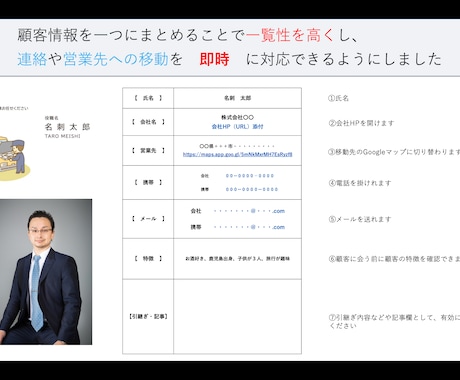Open the 会社HP（URL）添付 link

(x=237, y=127)
